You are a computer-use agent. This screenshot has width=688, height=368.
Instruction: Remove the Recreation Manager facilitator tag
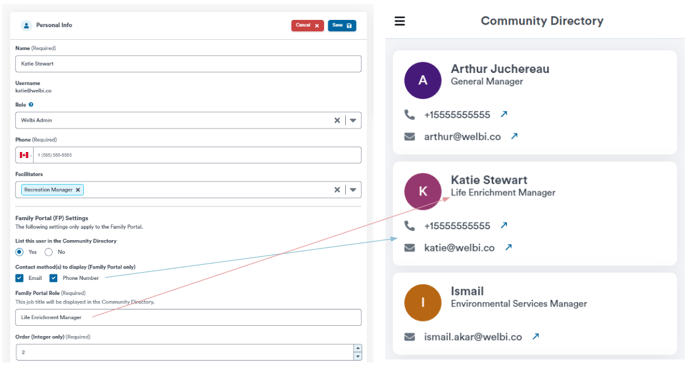[78, 190]
